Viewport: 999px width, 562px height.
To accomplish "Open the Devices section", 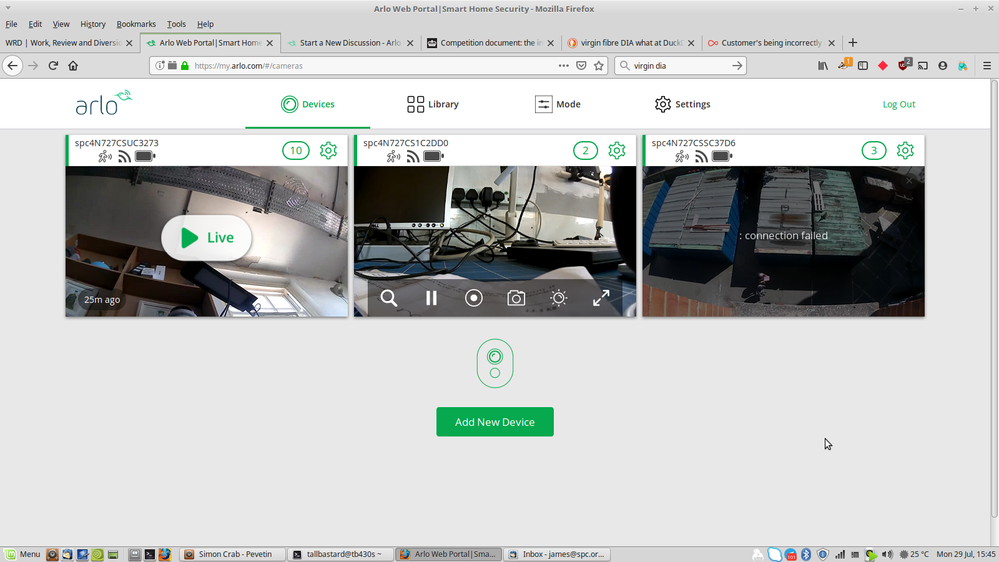I will (x=308, y=104).
